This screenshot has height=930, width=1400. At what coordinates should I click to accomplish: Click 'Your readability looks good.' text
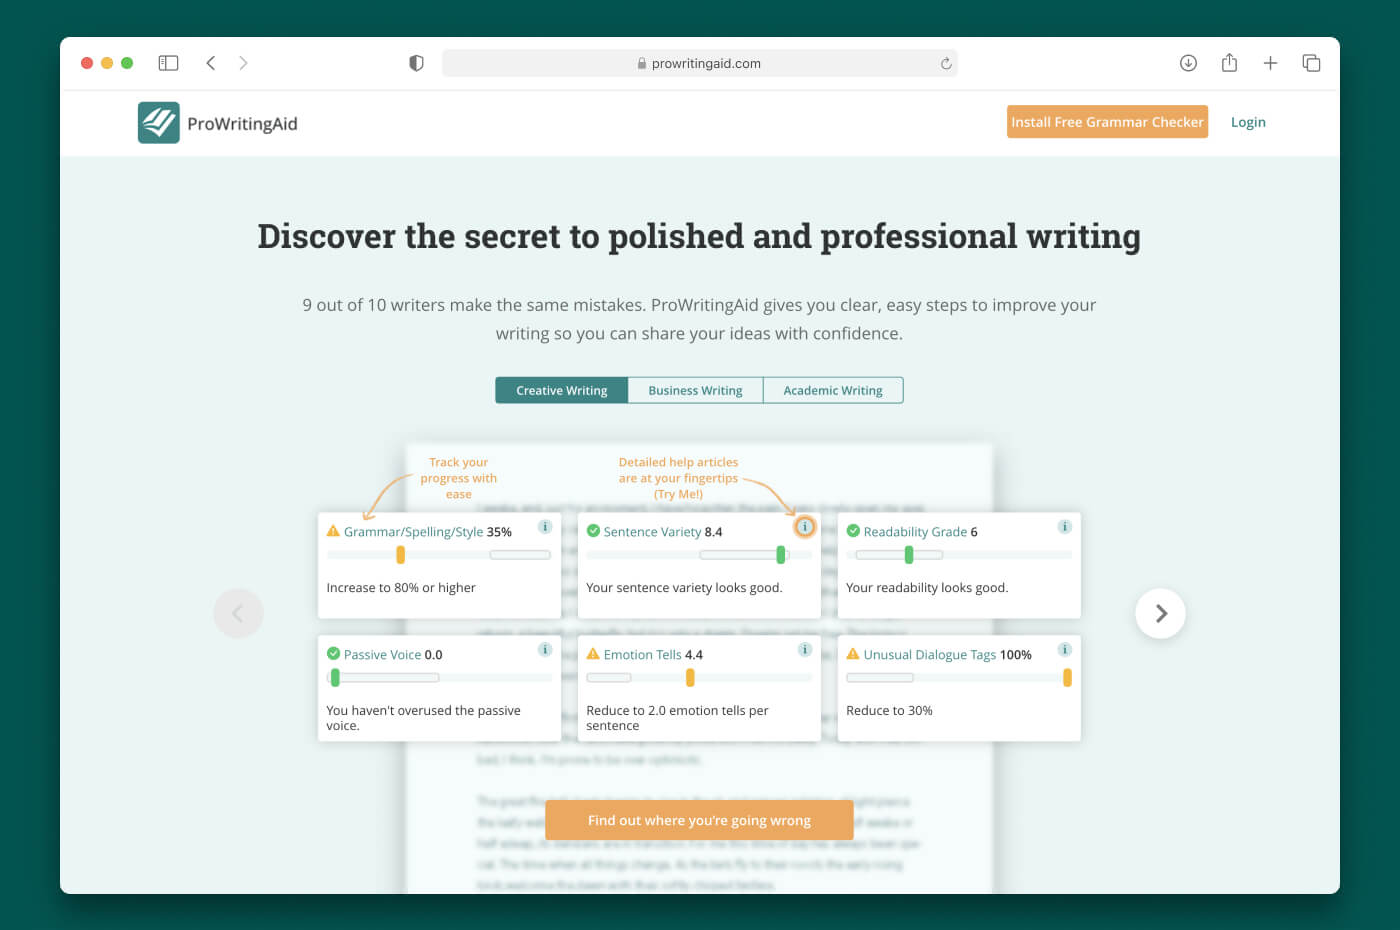pos(927,588)
